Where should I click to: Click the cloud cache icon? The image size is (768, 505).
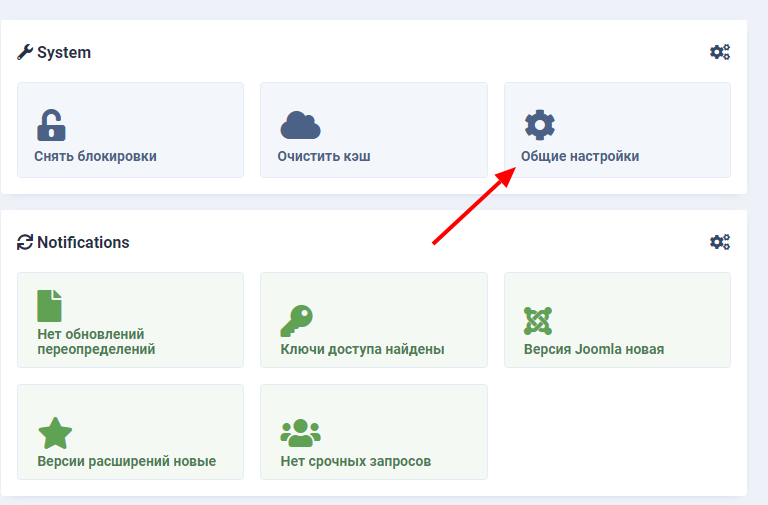point(300,125)
